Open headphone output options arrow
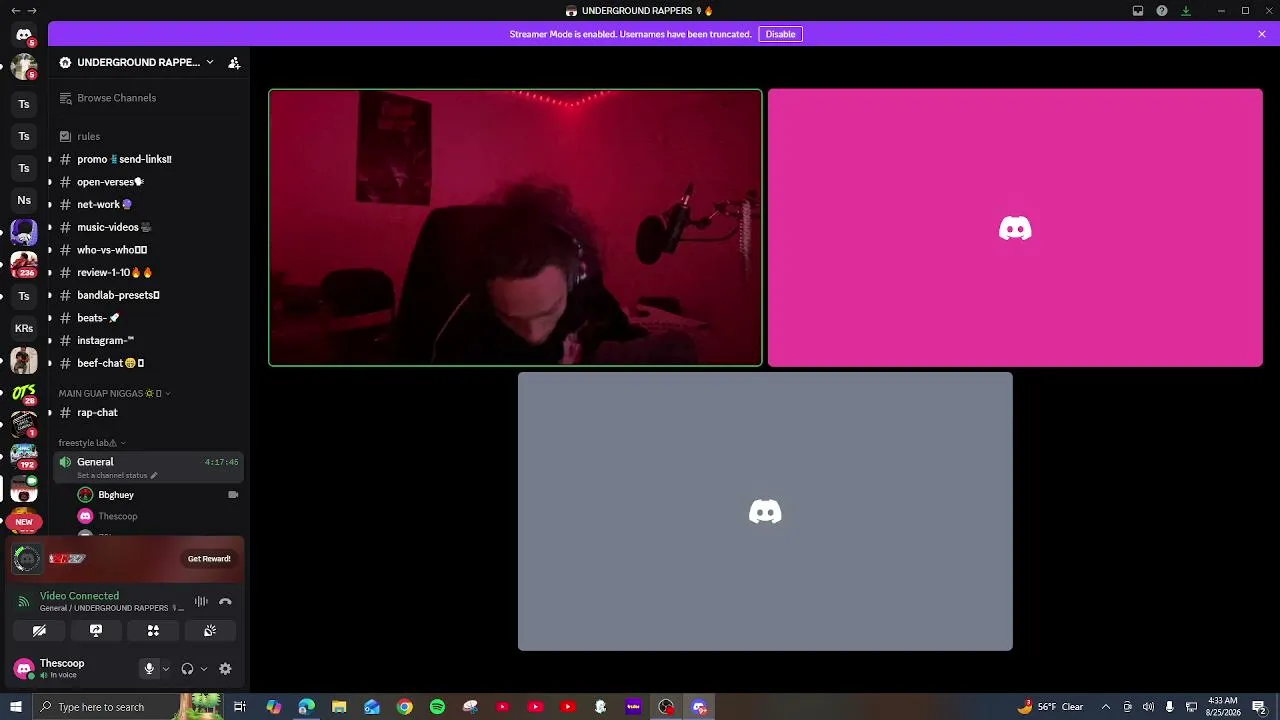 (x=203, y=669)
